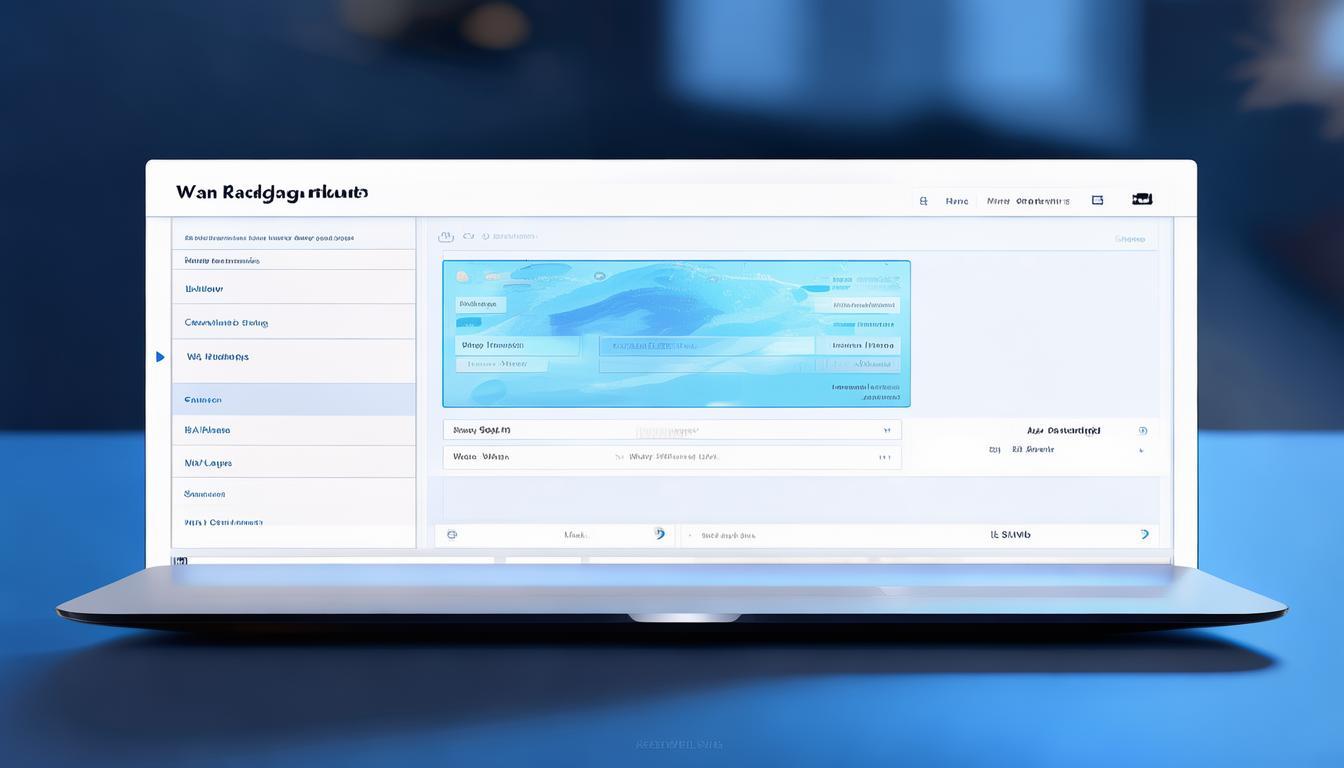Click circular icon at right panel's top row
This screenshot has height=768, width=1344.
[x=1142, y=431]
